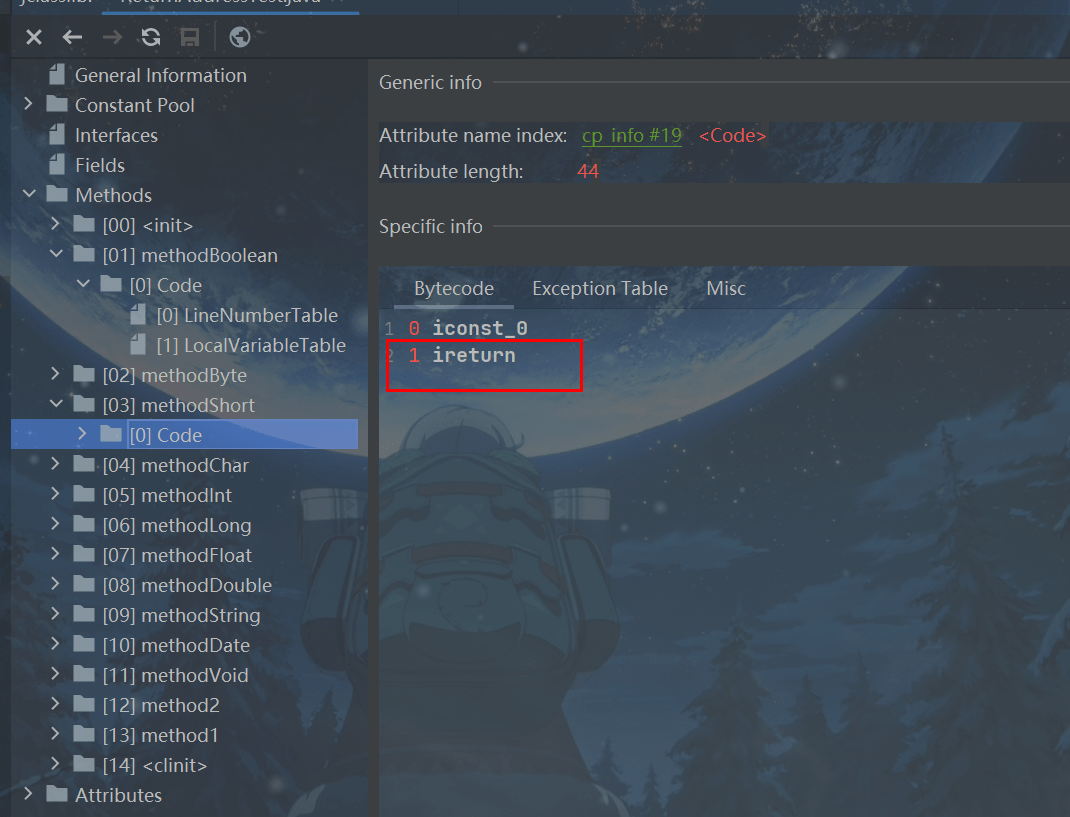Select the LineNumberTable file icon
Image resolution: width=1070 pixels, height=817 pixels.
[138, 315]
